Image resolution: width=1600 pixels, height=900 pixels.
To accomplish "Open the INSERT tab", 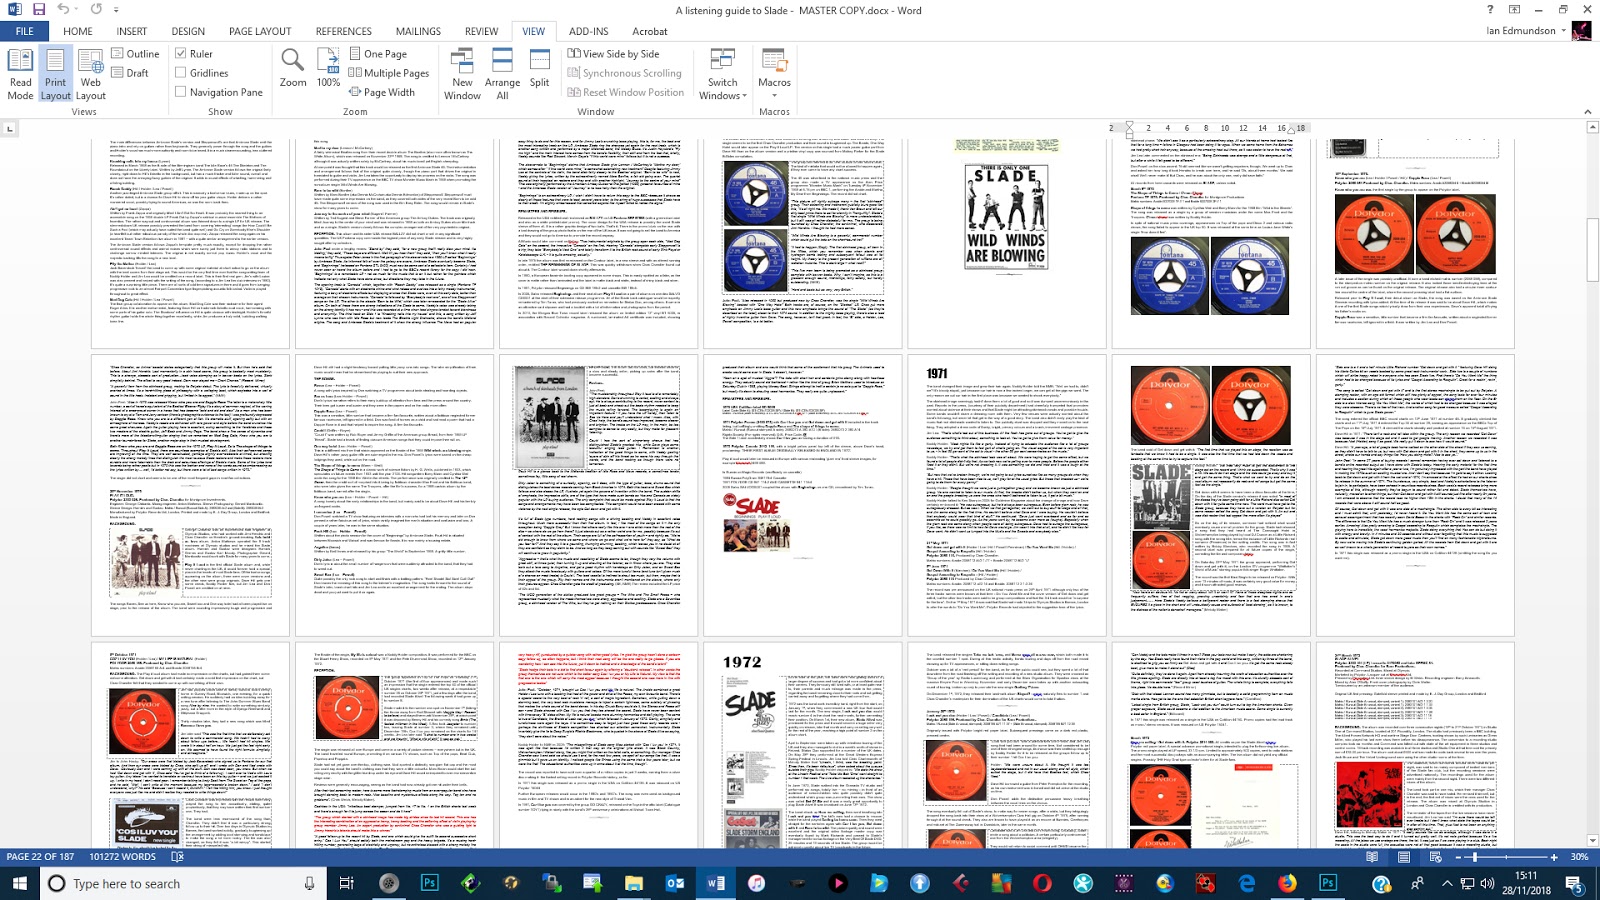I will [x=131, y=31].
